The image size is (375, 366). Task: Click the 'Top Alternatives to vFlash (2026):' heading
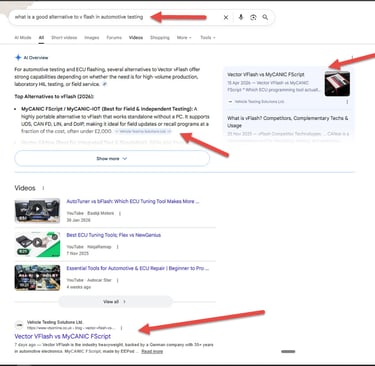[54, 96]
